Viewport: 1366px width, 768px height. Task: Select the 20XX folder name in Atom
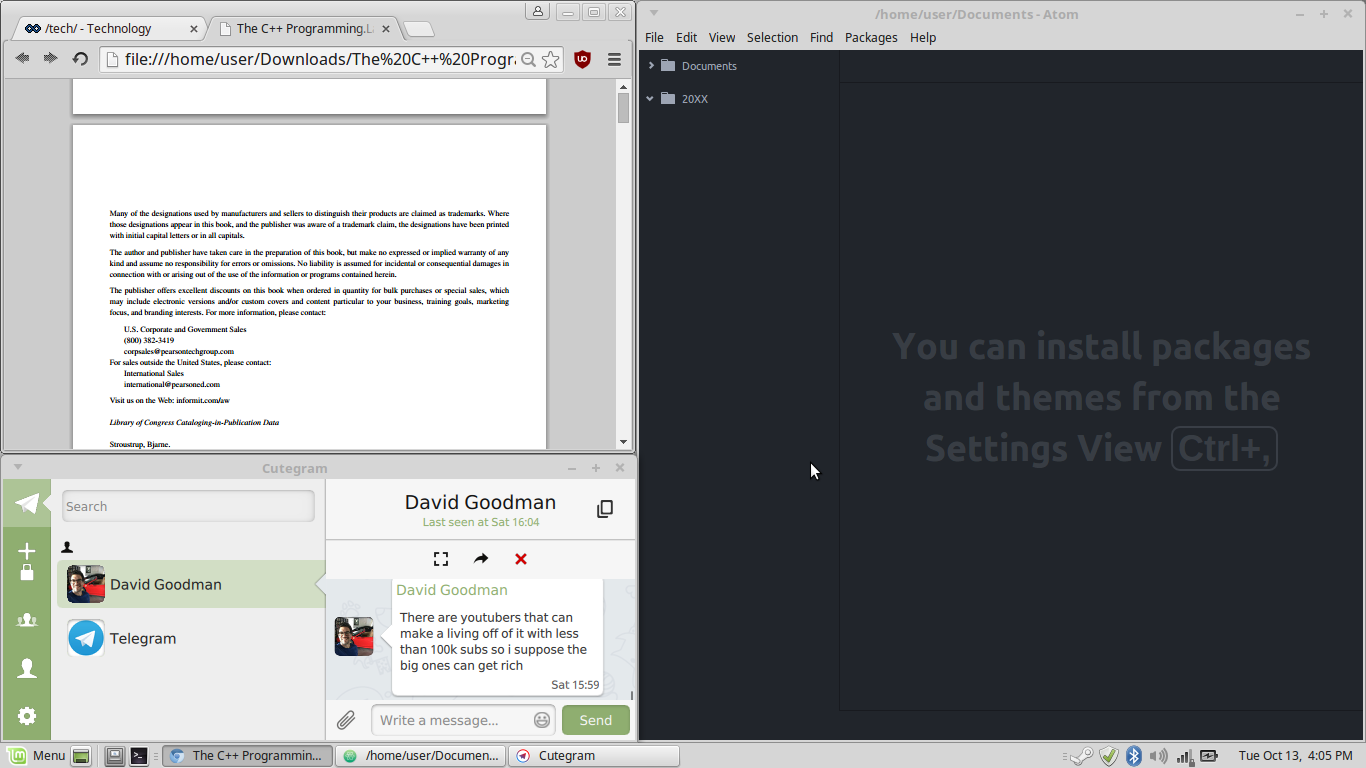(695, 99)
